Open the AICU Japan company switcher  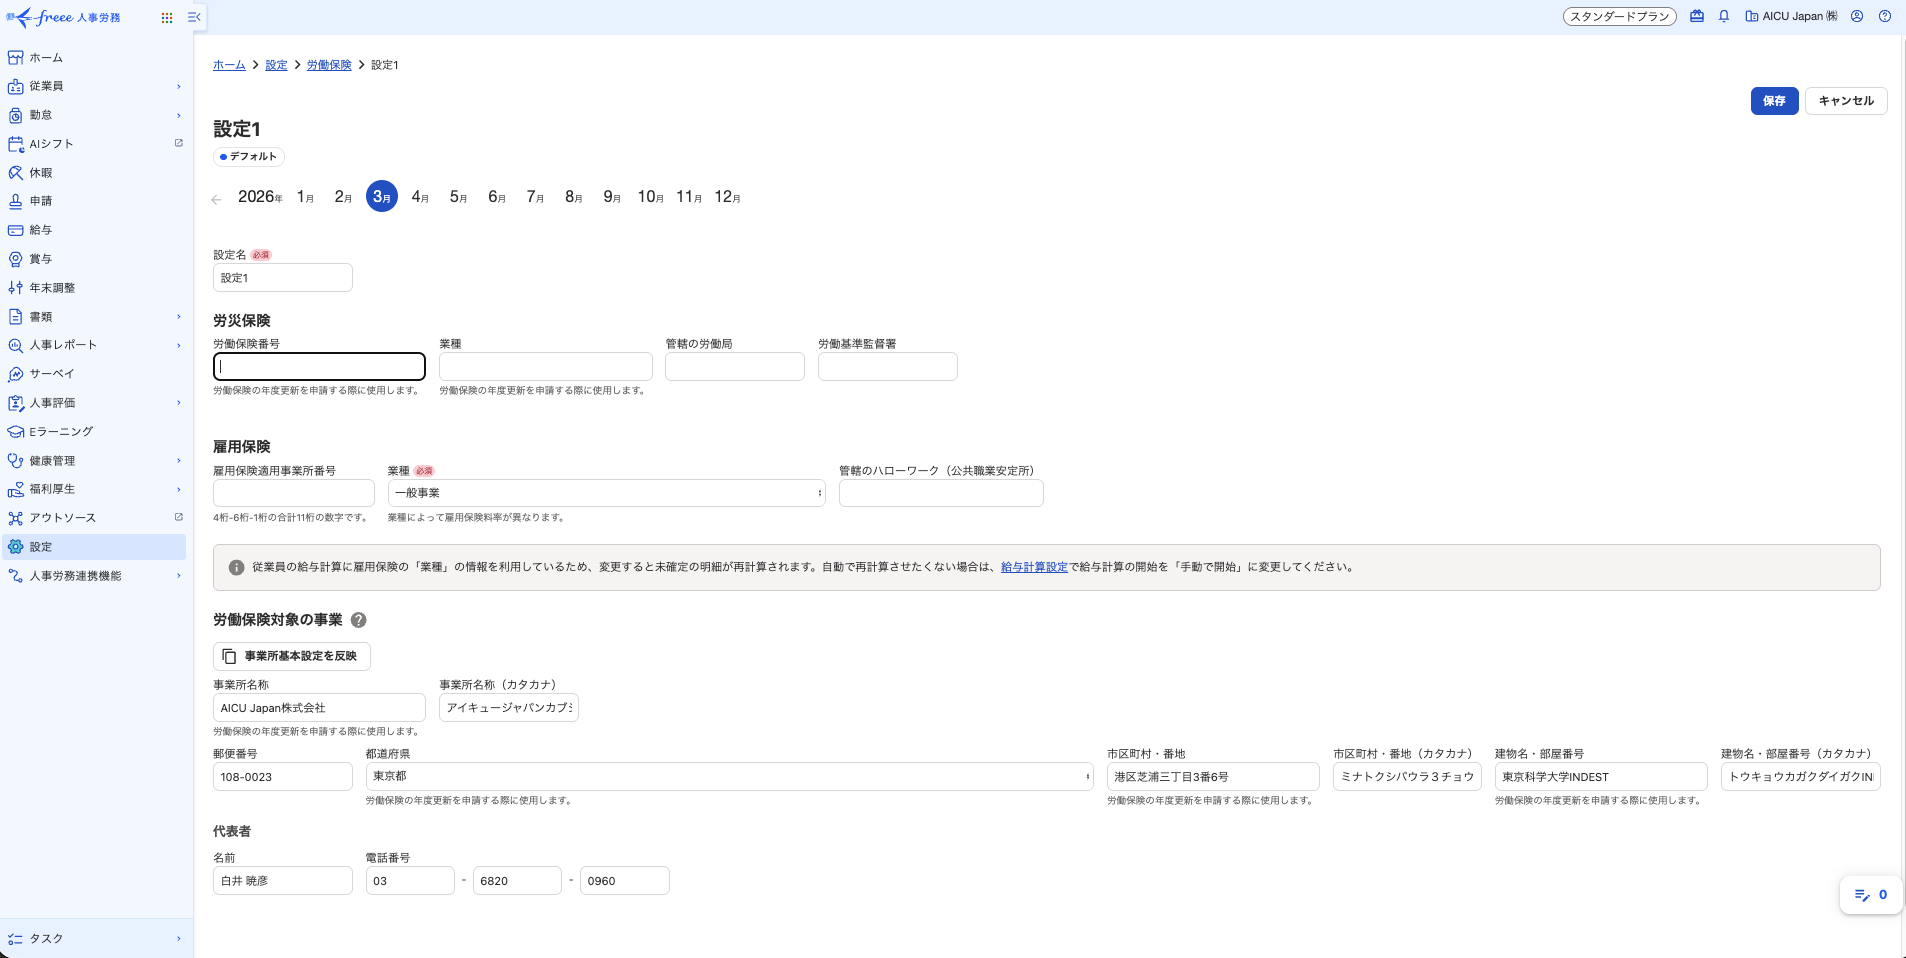(1791, 16)
